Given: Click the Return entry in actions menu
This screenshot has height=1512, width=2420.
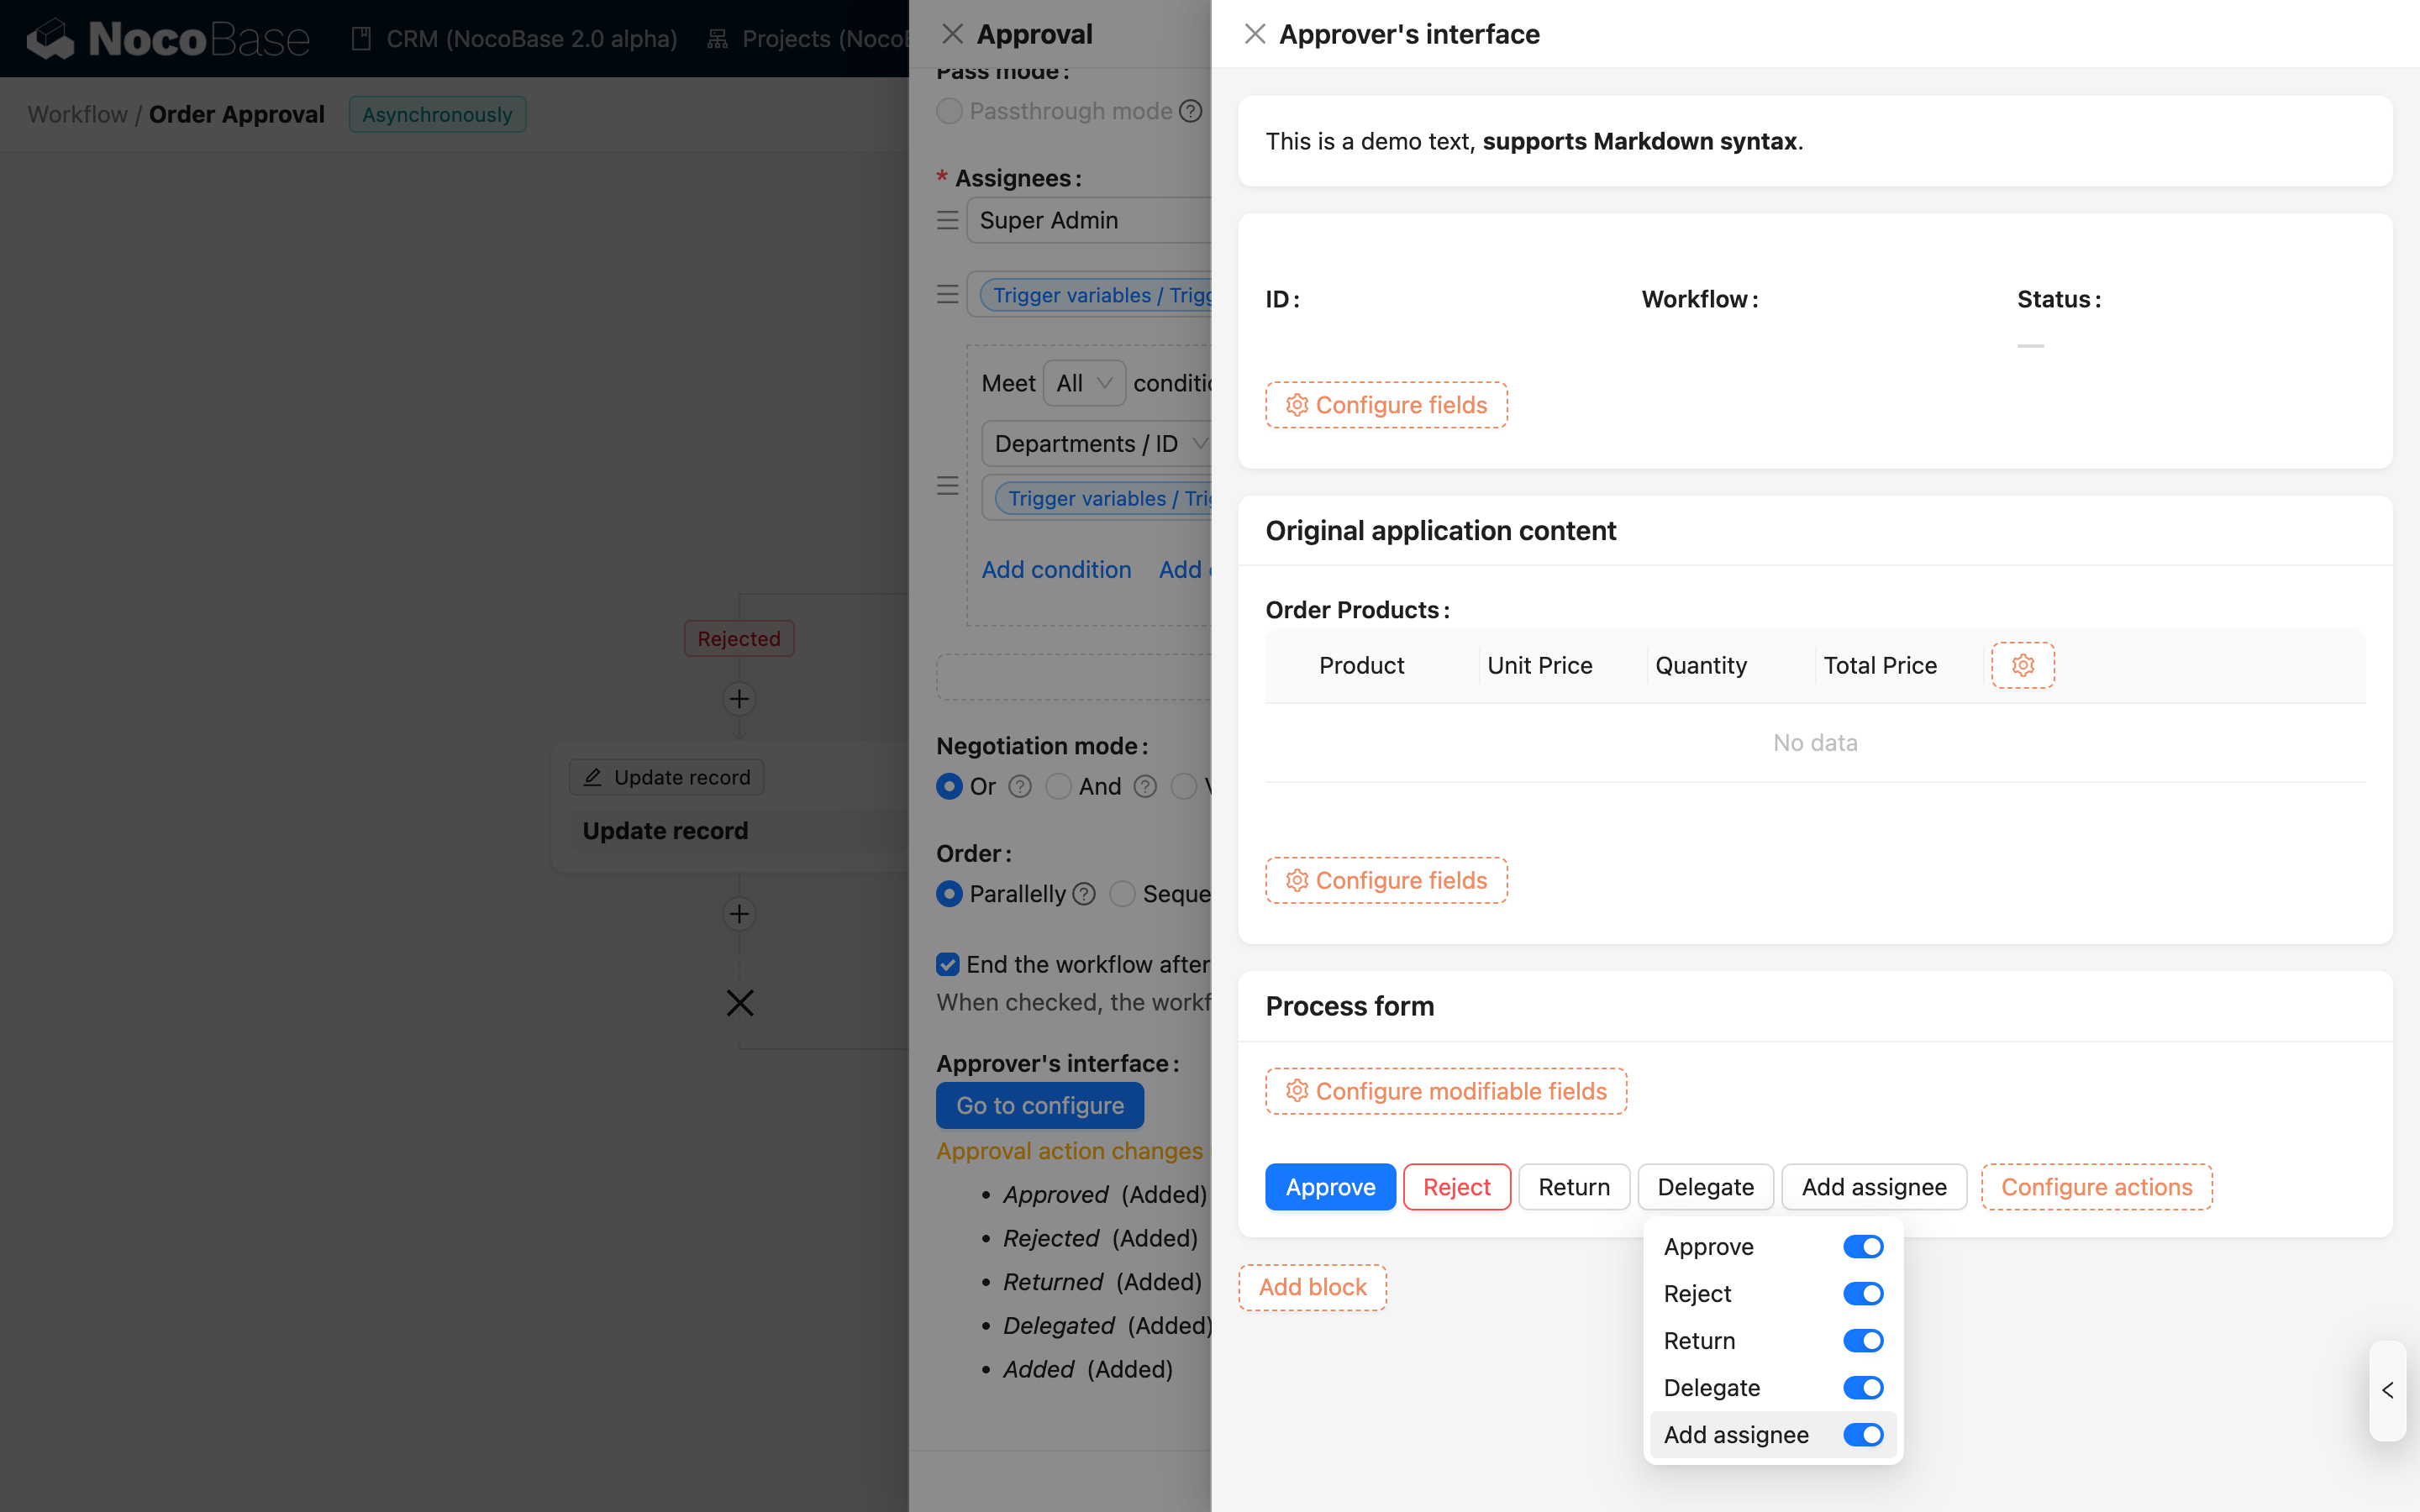Looking at the screenshot, I should [1699, 1341].
